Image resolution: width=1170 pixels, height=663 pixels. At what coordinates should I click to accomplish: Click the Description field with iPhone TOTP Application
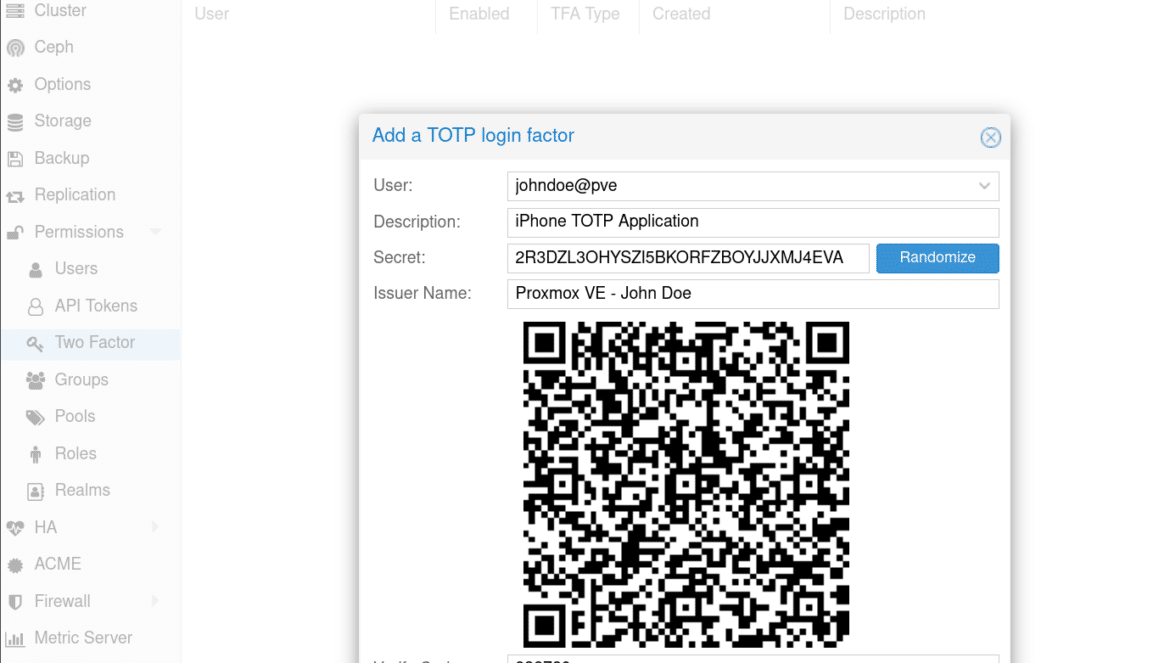pyautogui.click(x=753, y=222)
